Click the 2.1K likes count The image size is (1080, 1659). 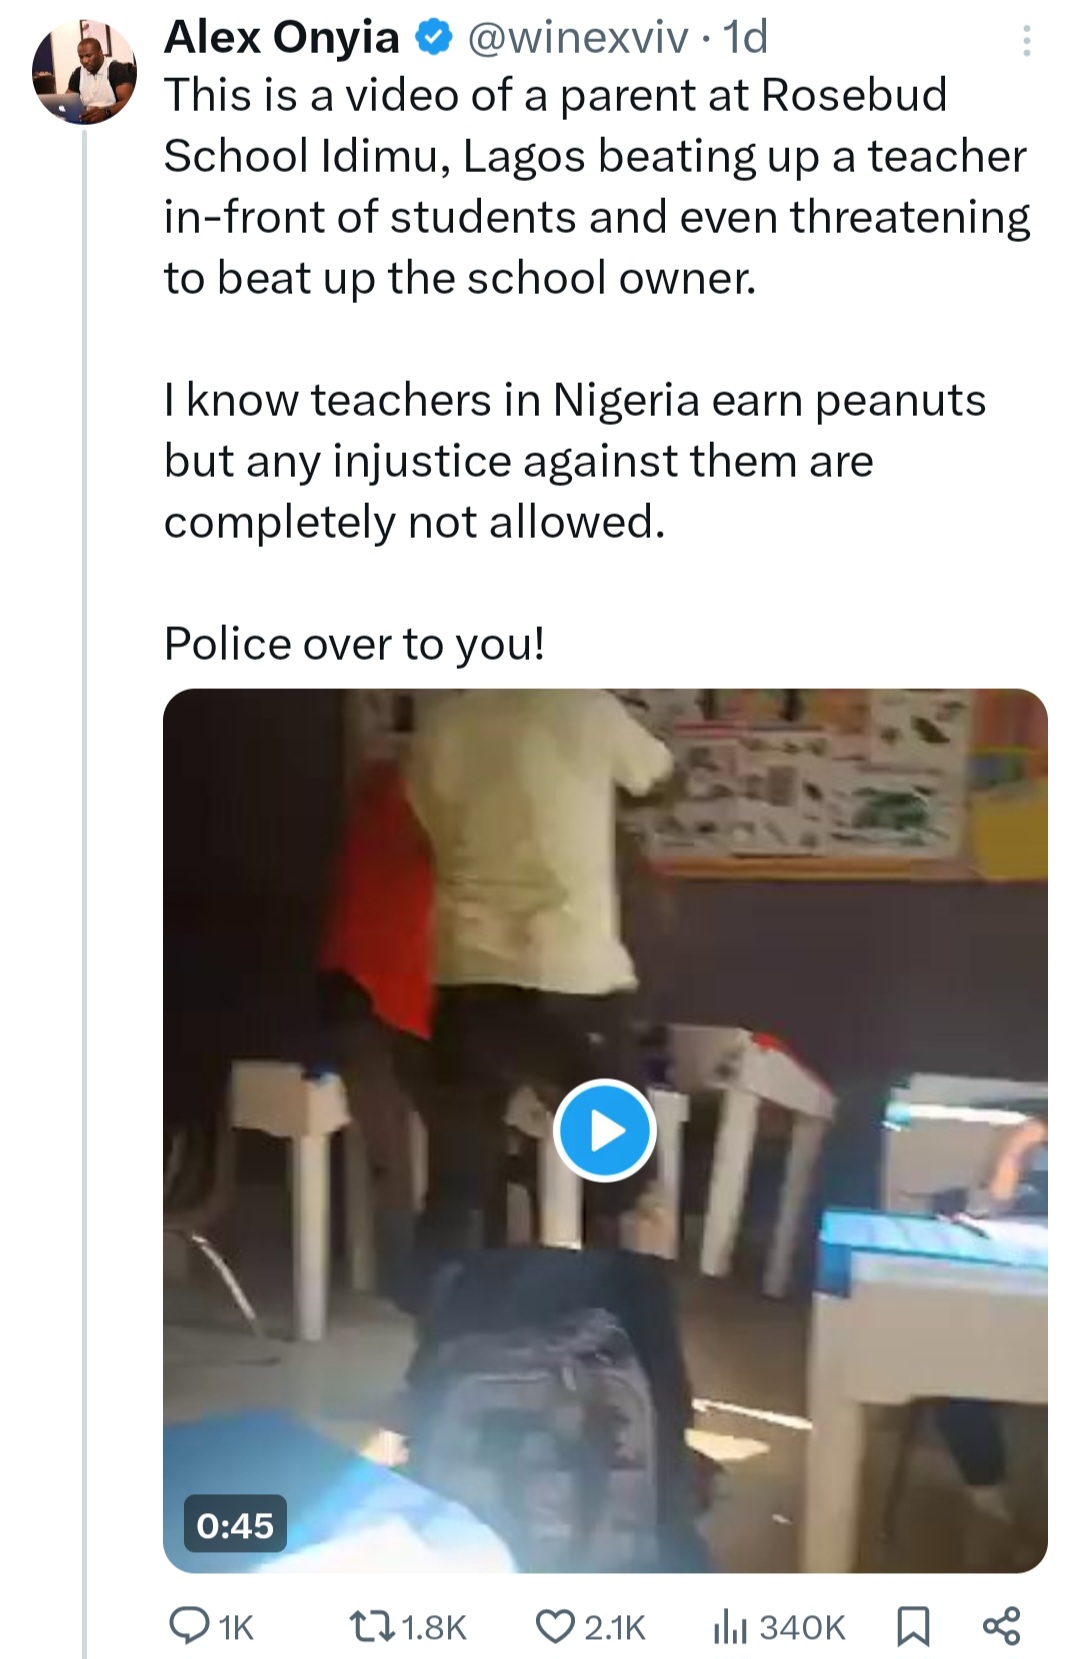(x=614, y=1628)
